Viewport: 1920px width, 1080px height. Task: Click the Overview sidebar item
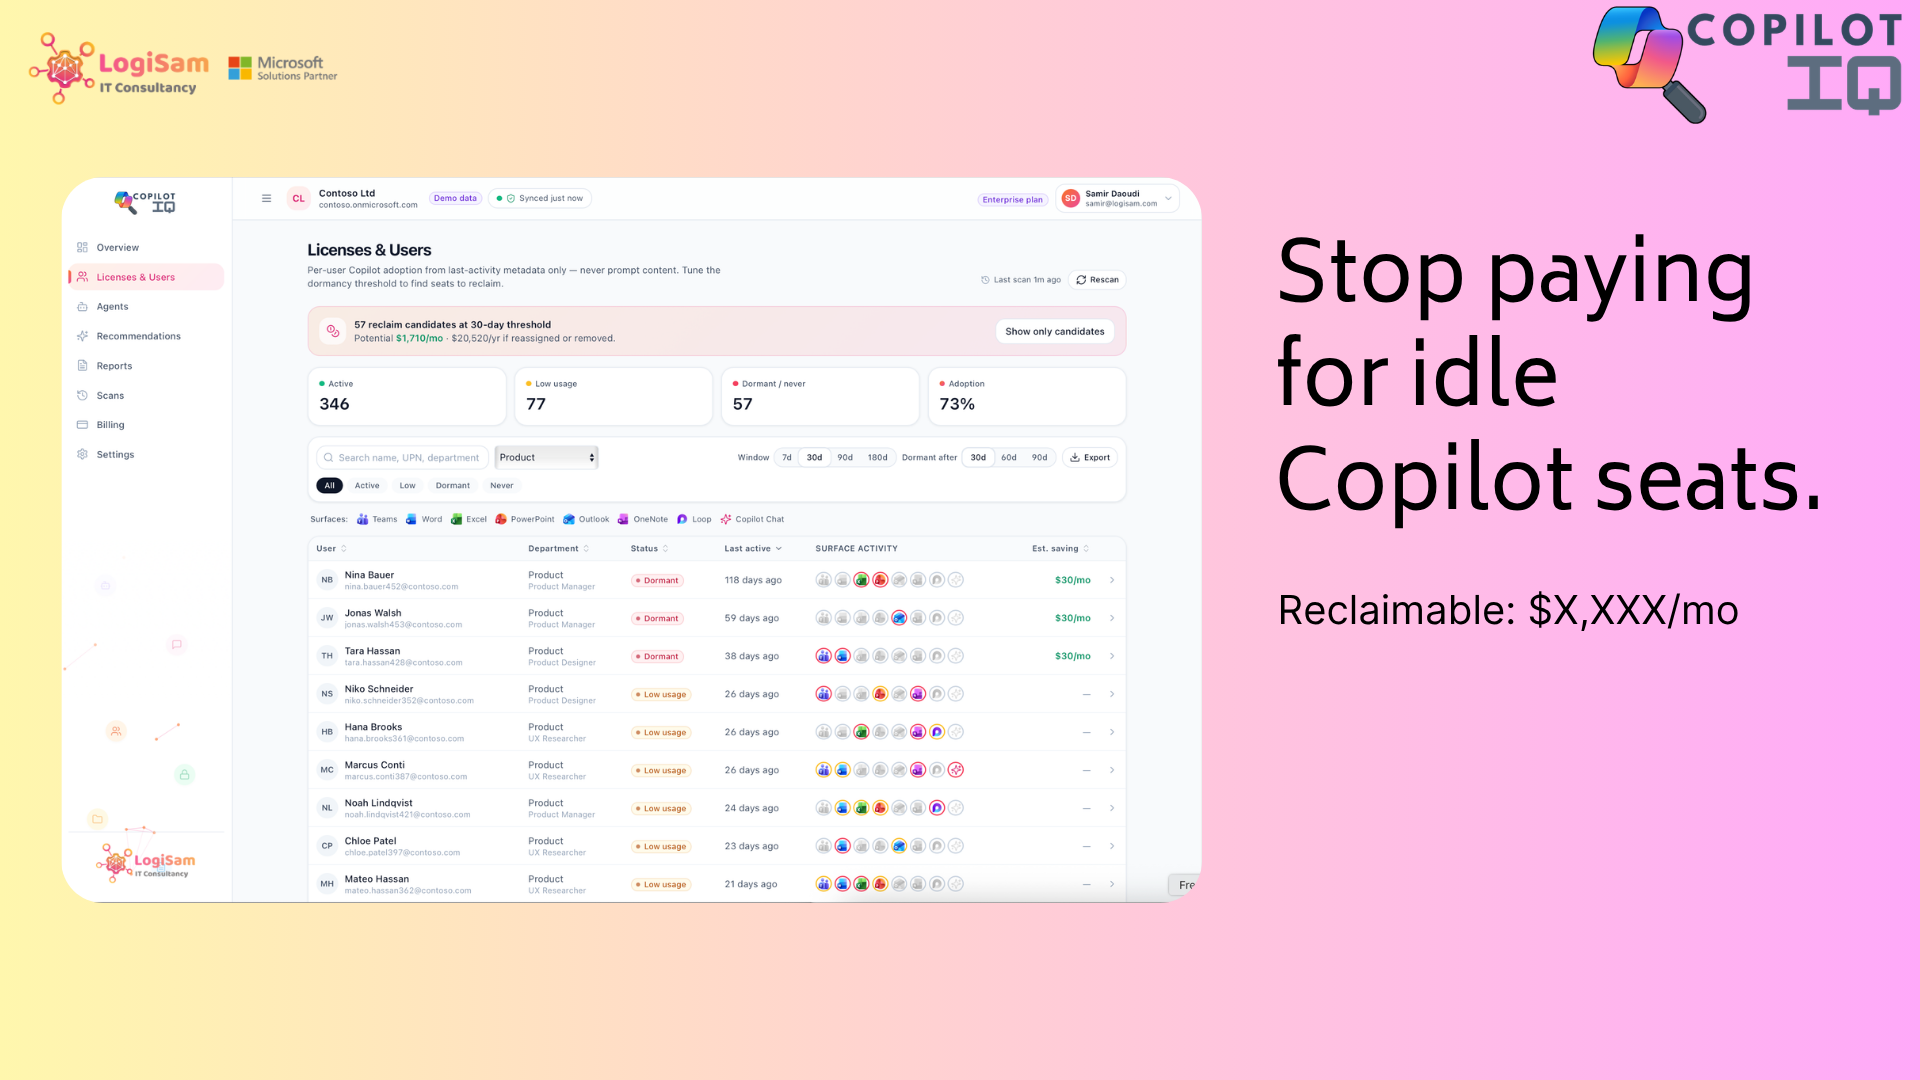[x=147, y=247]
